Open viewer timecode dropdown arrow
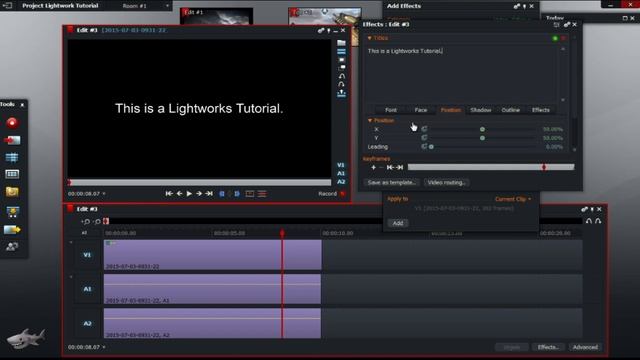 [x=104, y=194]
